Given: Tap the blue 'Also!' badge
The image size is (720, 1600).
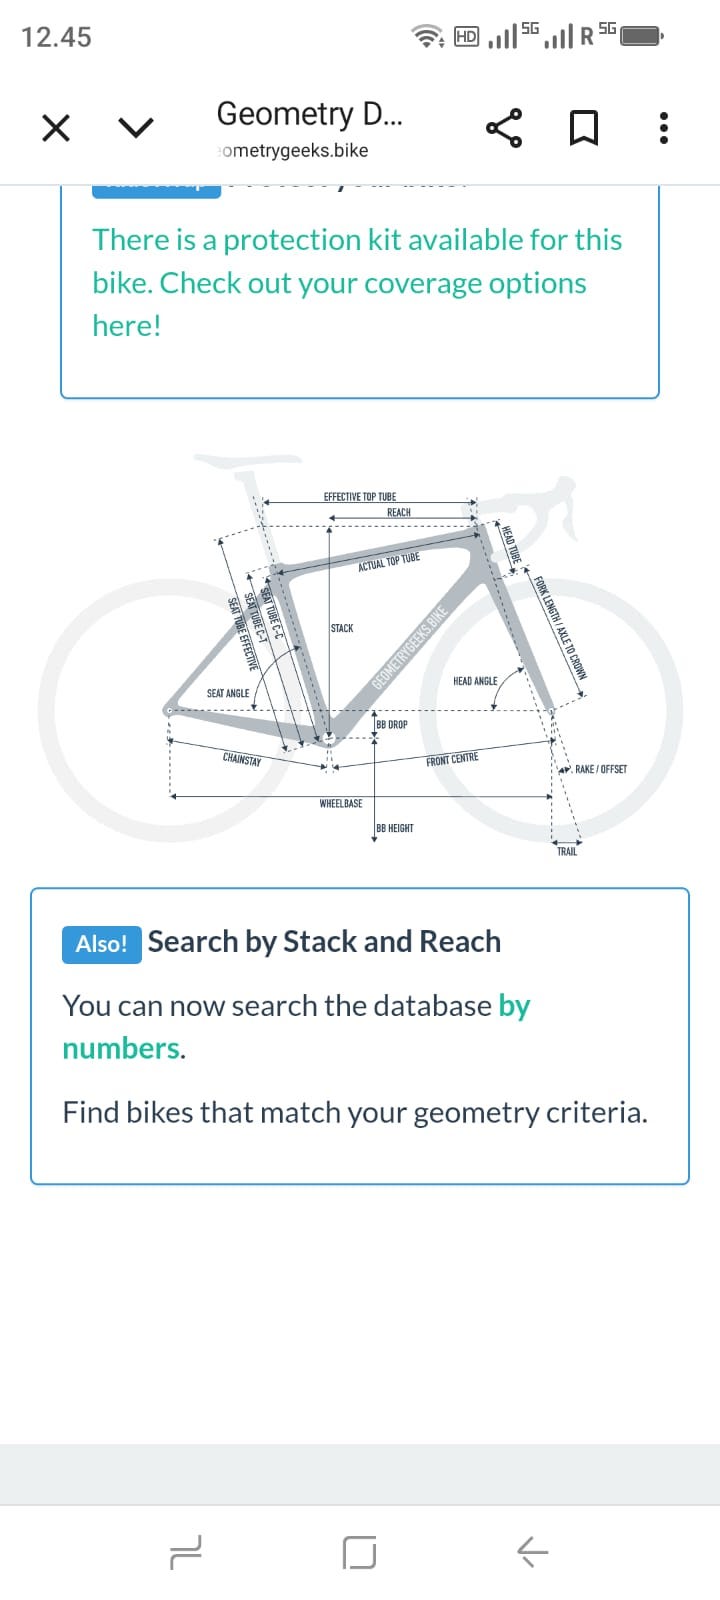Looking at the screenshot, I should click(101, 944).
